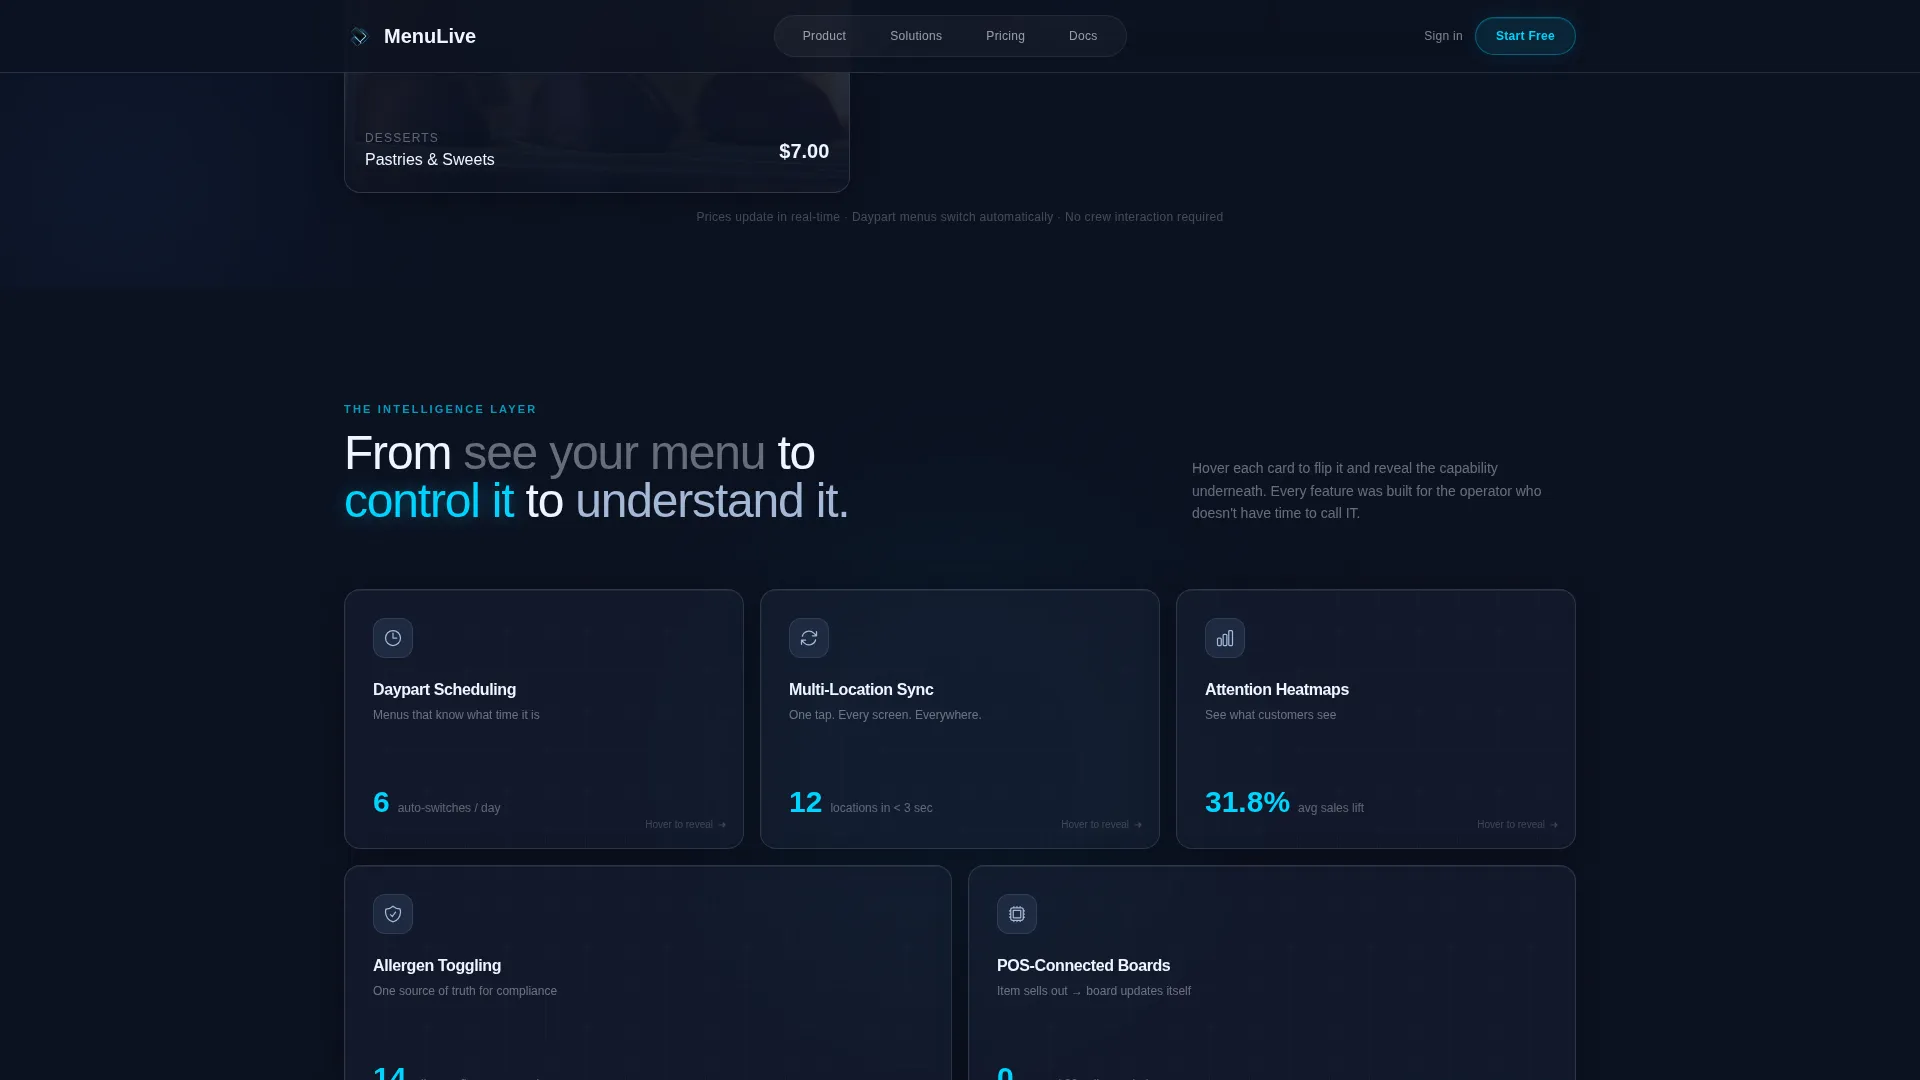Click the Daypart Scheduling card title
The width and height of the screenshot is (1920, 1080).
[444, 689]
